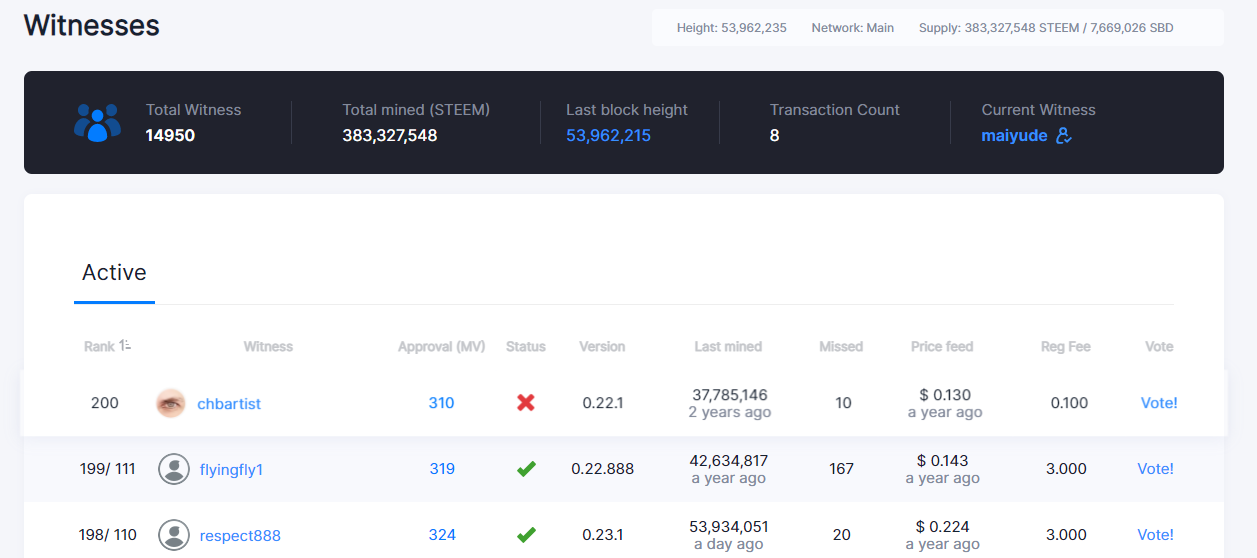Click version 0.22.1 cell
The height and width of the screenshot is (558, 1257).
(603, 403)
